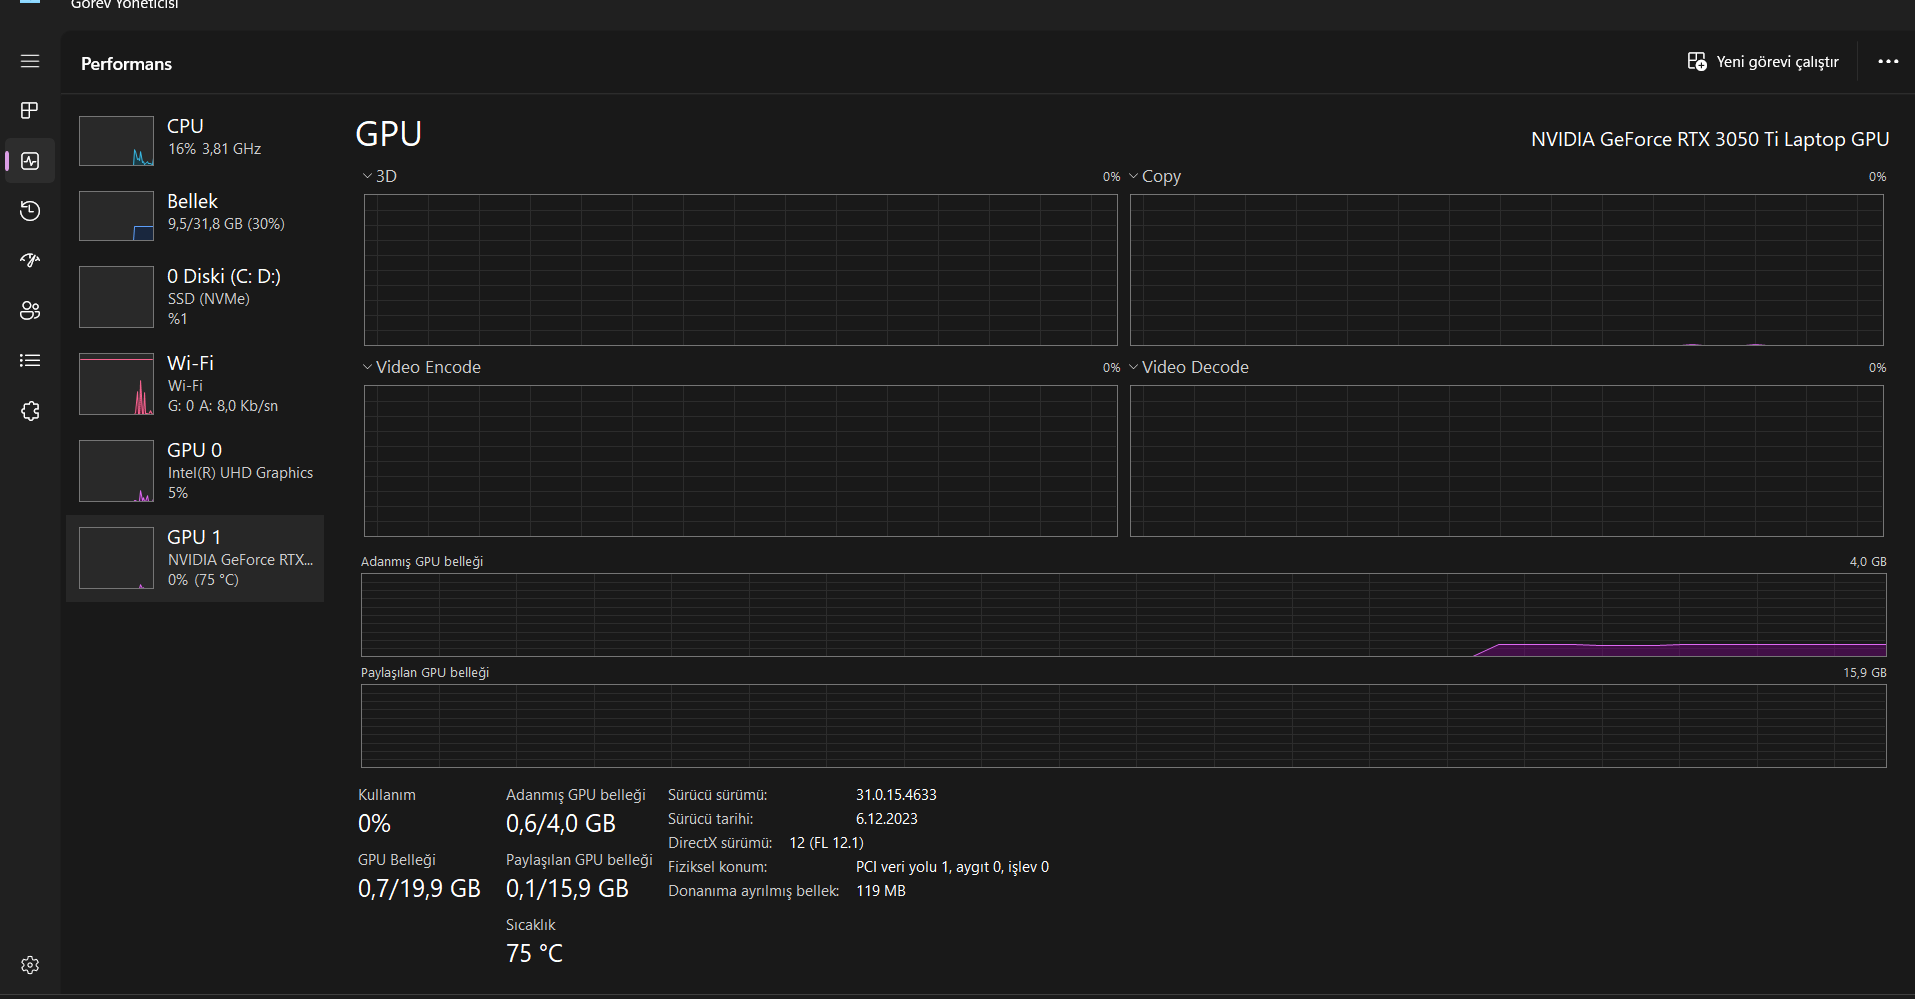The image size is (1915, 999).
Task: Click the Copy usage graph
Action: [x=1506, y=270]
